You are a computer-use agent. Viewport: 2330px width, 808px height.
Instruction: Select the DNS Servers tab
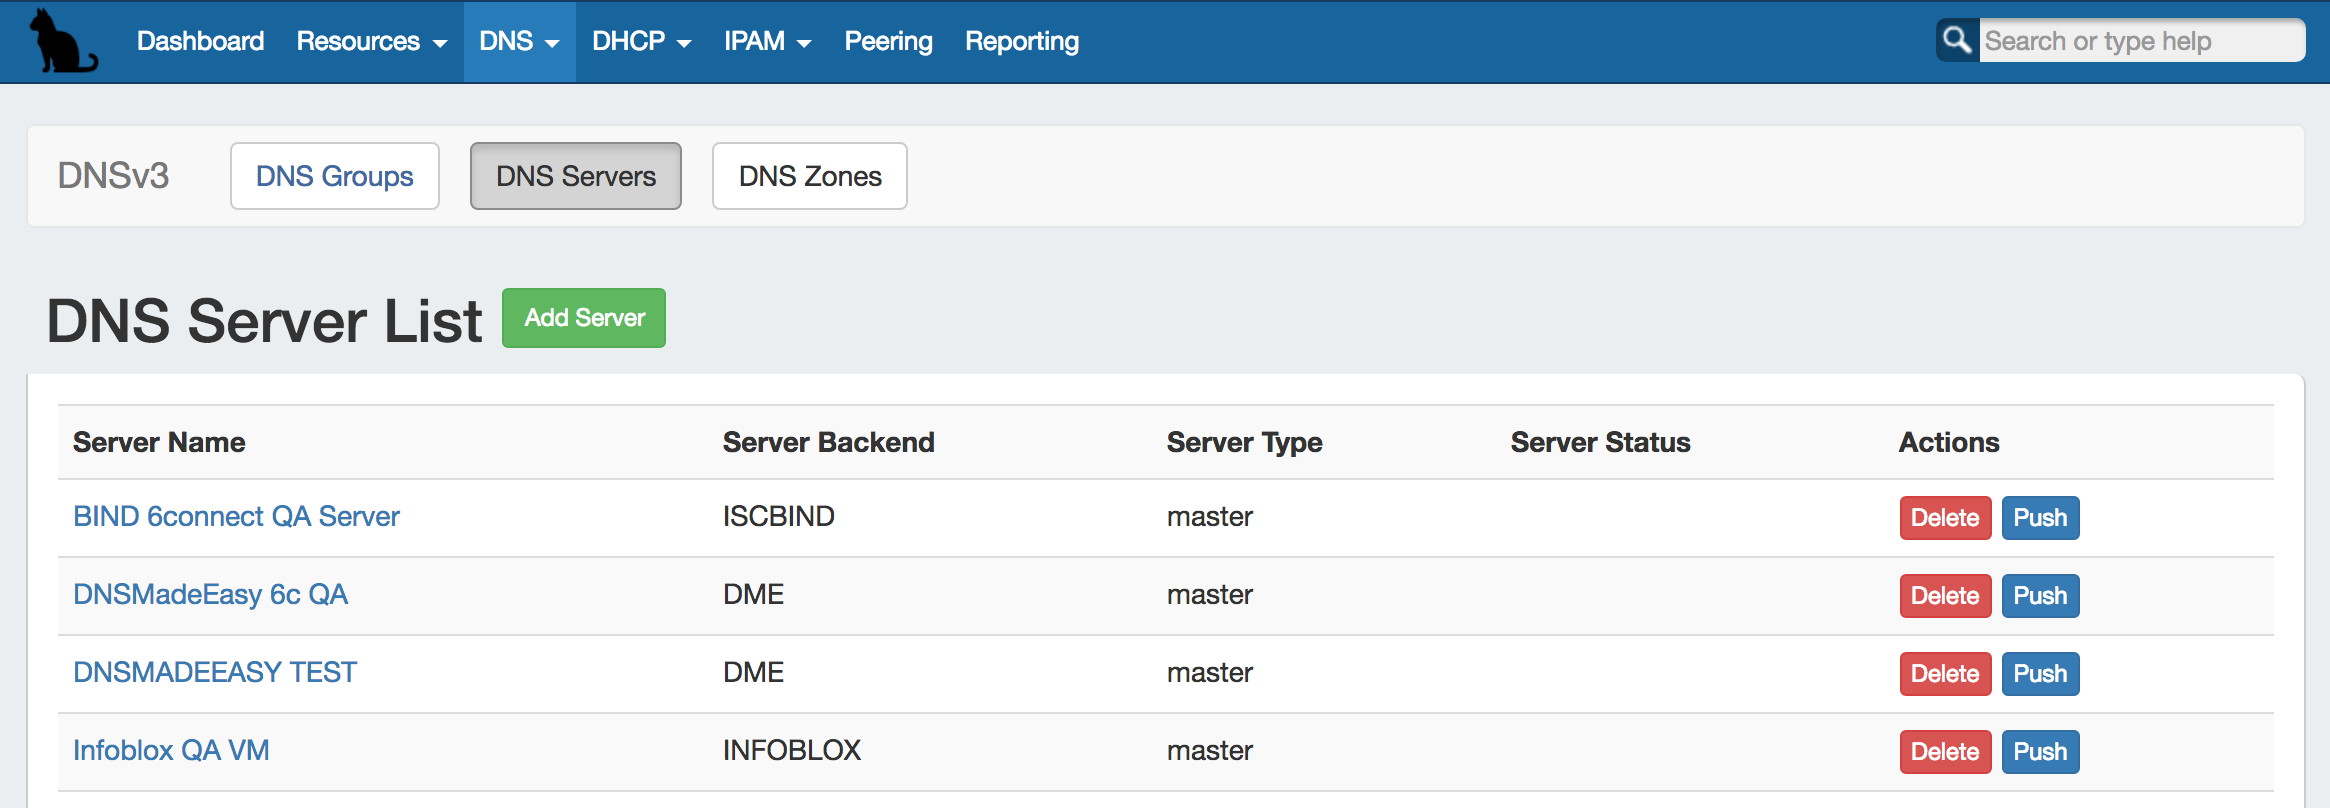point(576,176)
